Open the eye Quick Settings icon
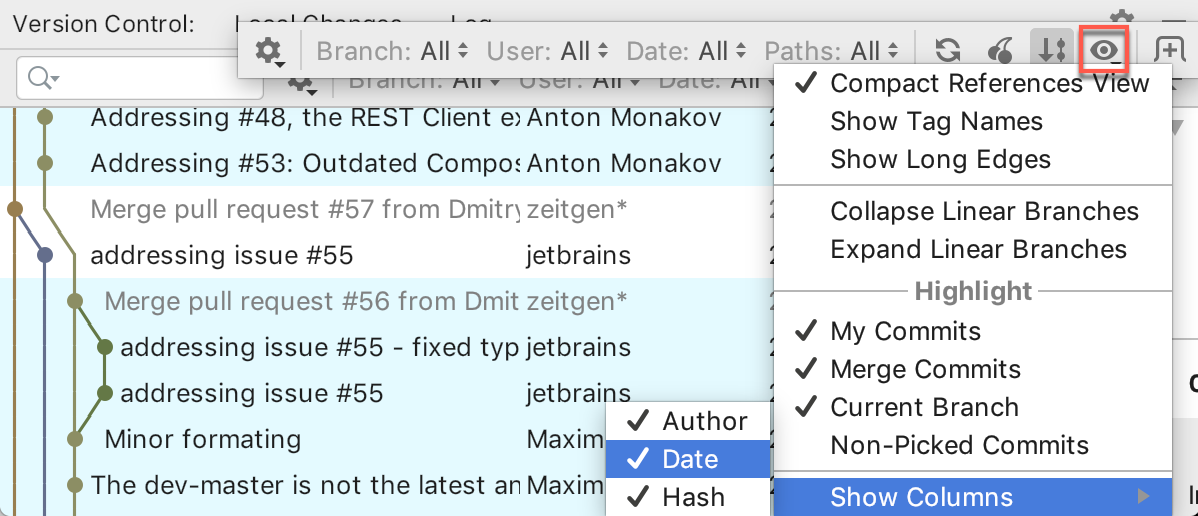 tap(1104, 51)
